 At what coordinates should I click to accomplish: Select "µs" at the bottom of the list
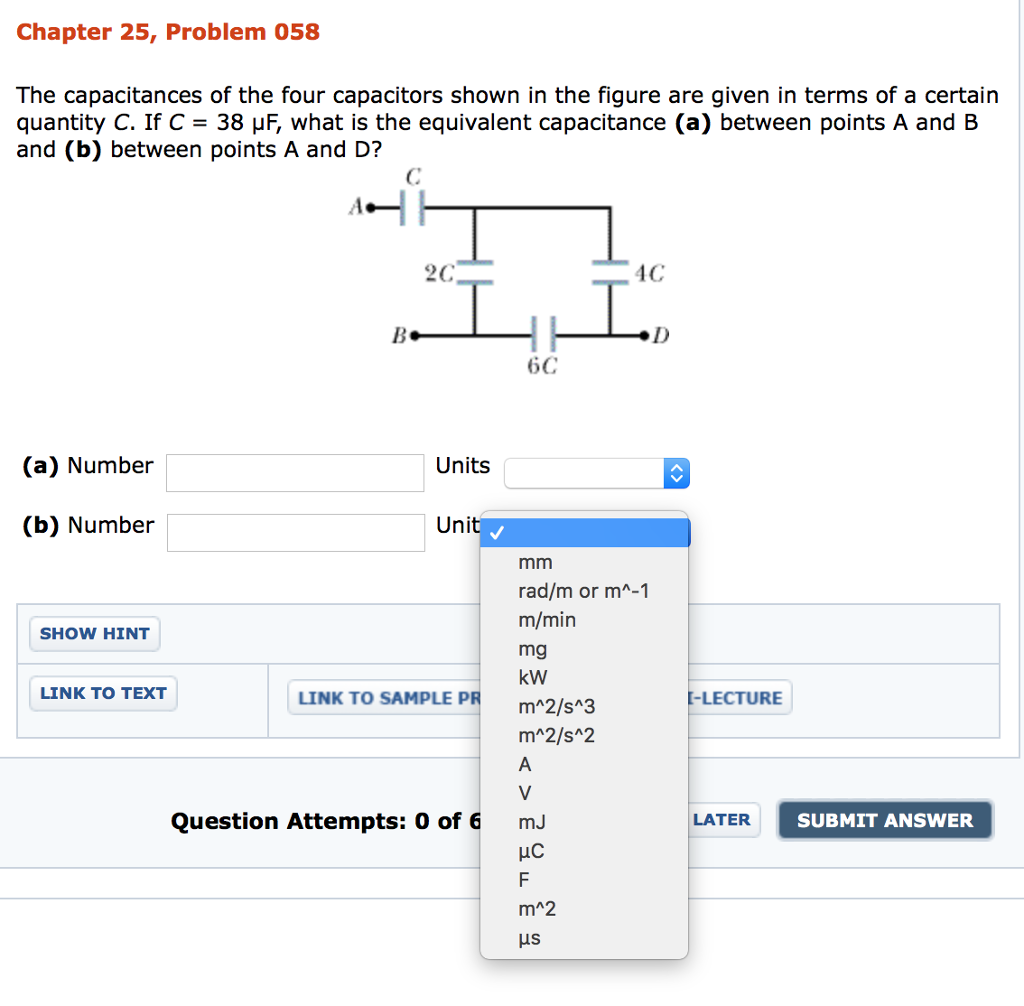529,938
